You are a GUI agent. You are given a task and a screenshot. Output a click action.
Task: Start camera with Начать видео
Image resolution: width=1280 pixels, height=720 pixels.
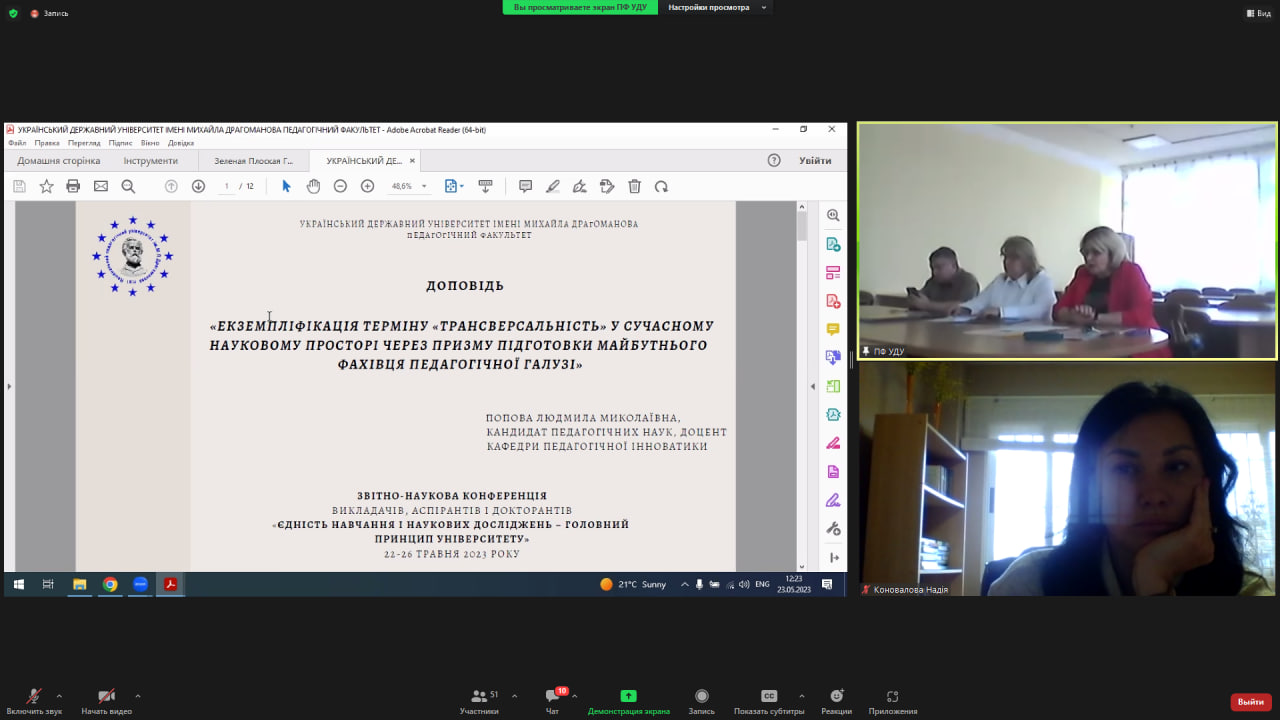(x=106, y=701)
